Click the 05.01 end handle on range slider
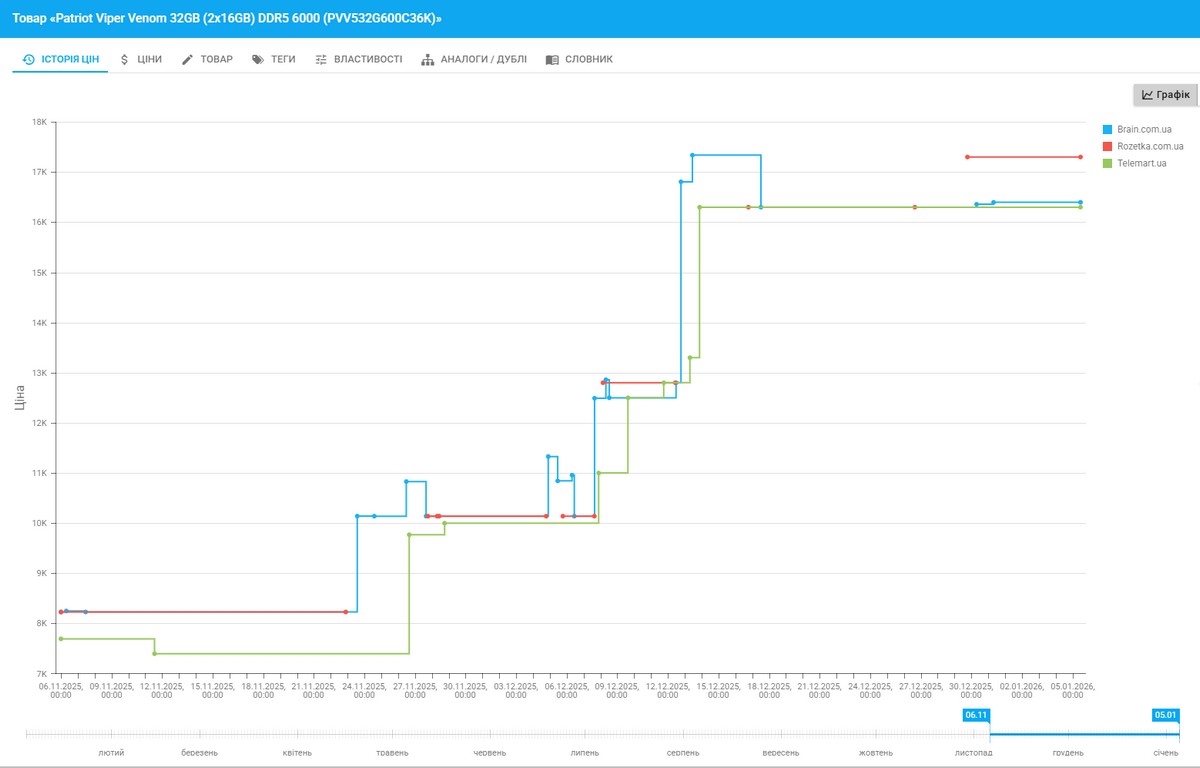Viewport: 1200px width, 768px height. tap(1166, 715)
